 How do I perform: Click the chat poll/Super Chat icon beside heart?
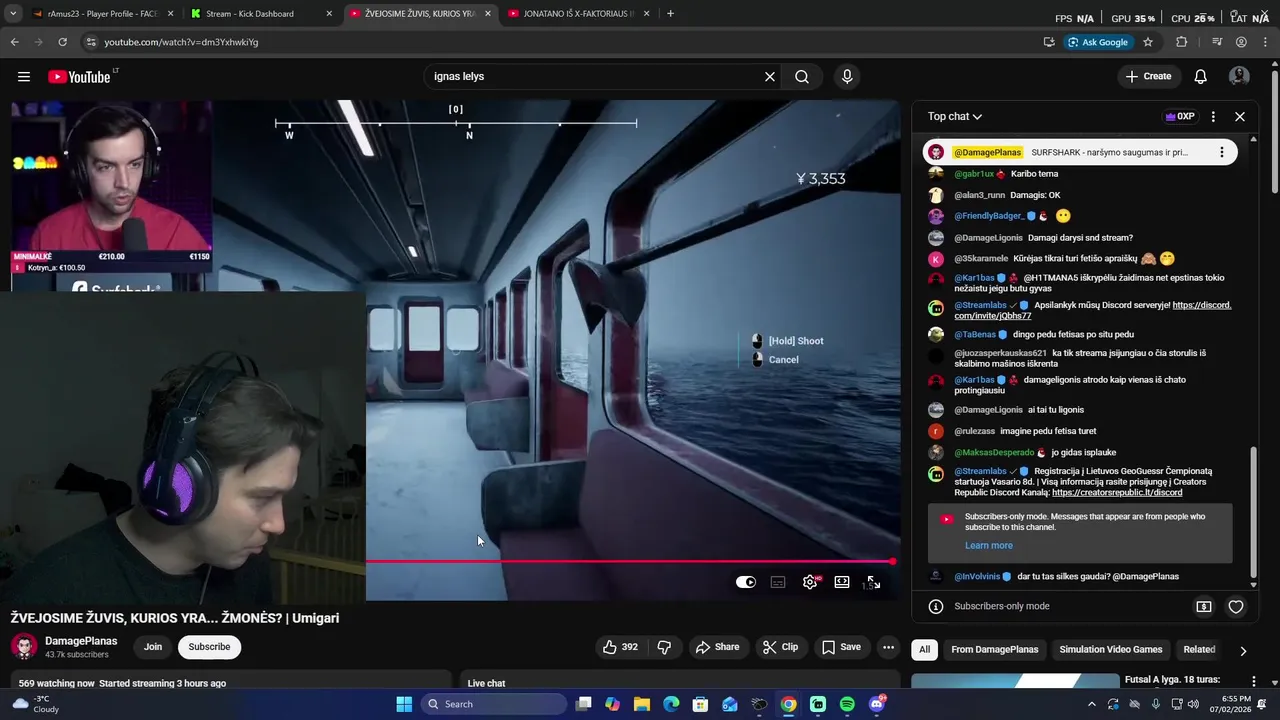[1204, 607]
